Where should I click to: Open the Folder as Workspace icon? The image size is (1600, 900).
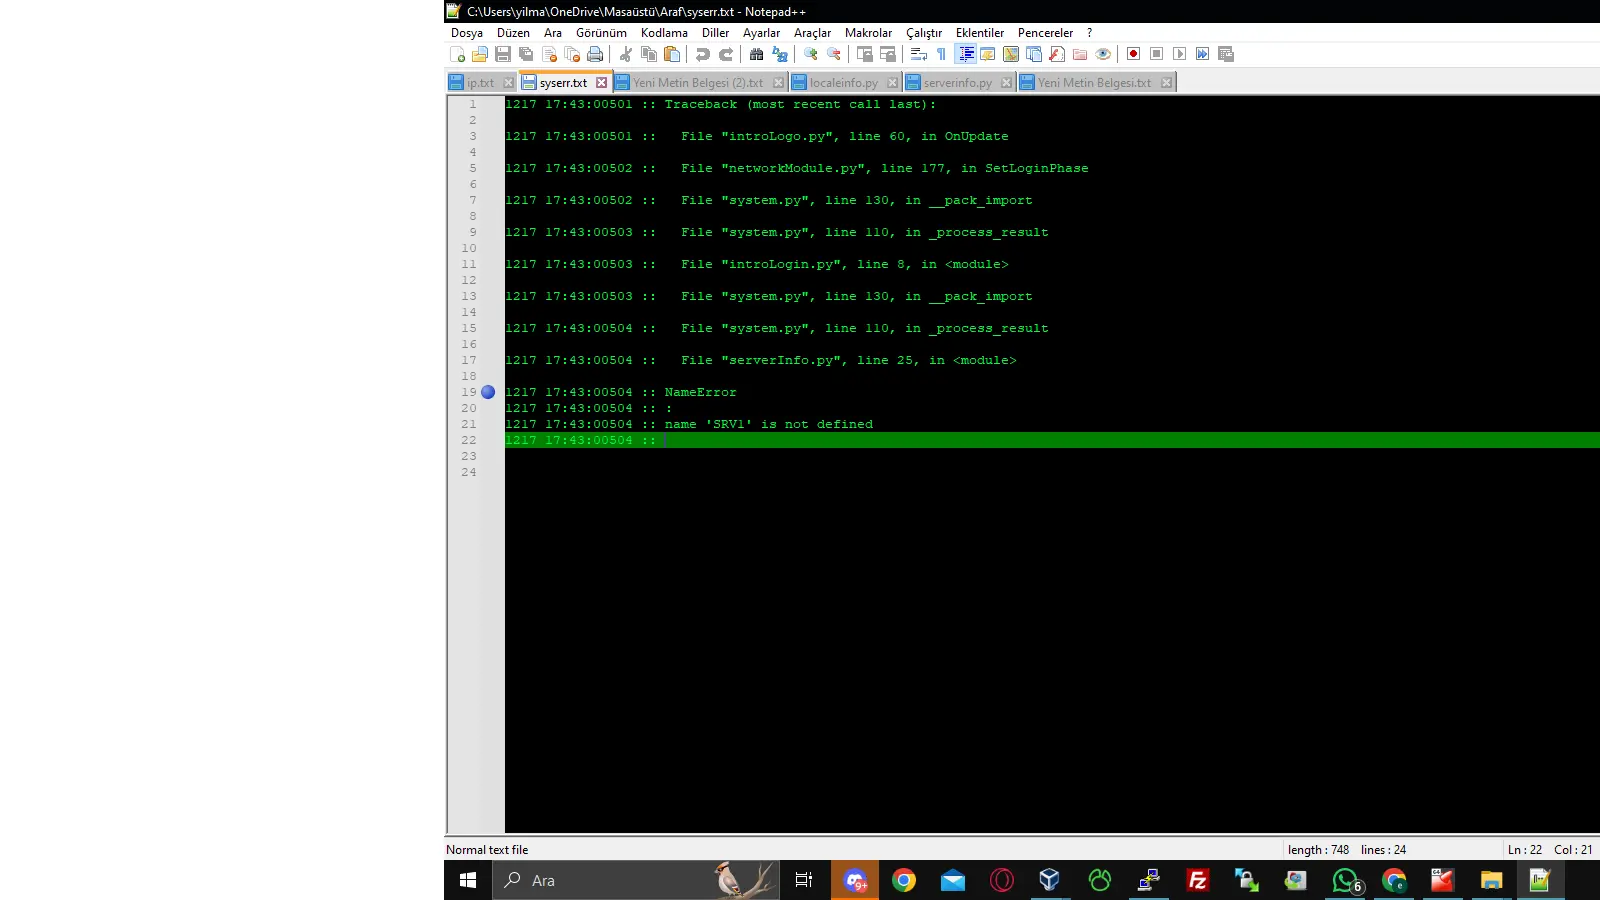(x=1080, y=54)
